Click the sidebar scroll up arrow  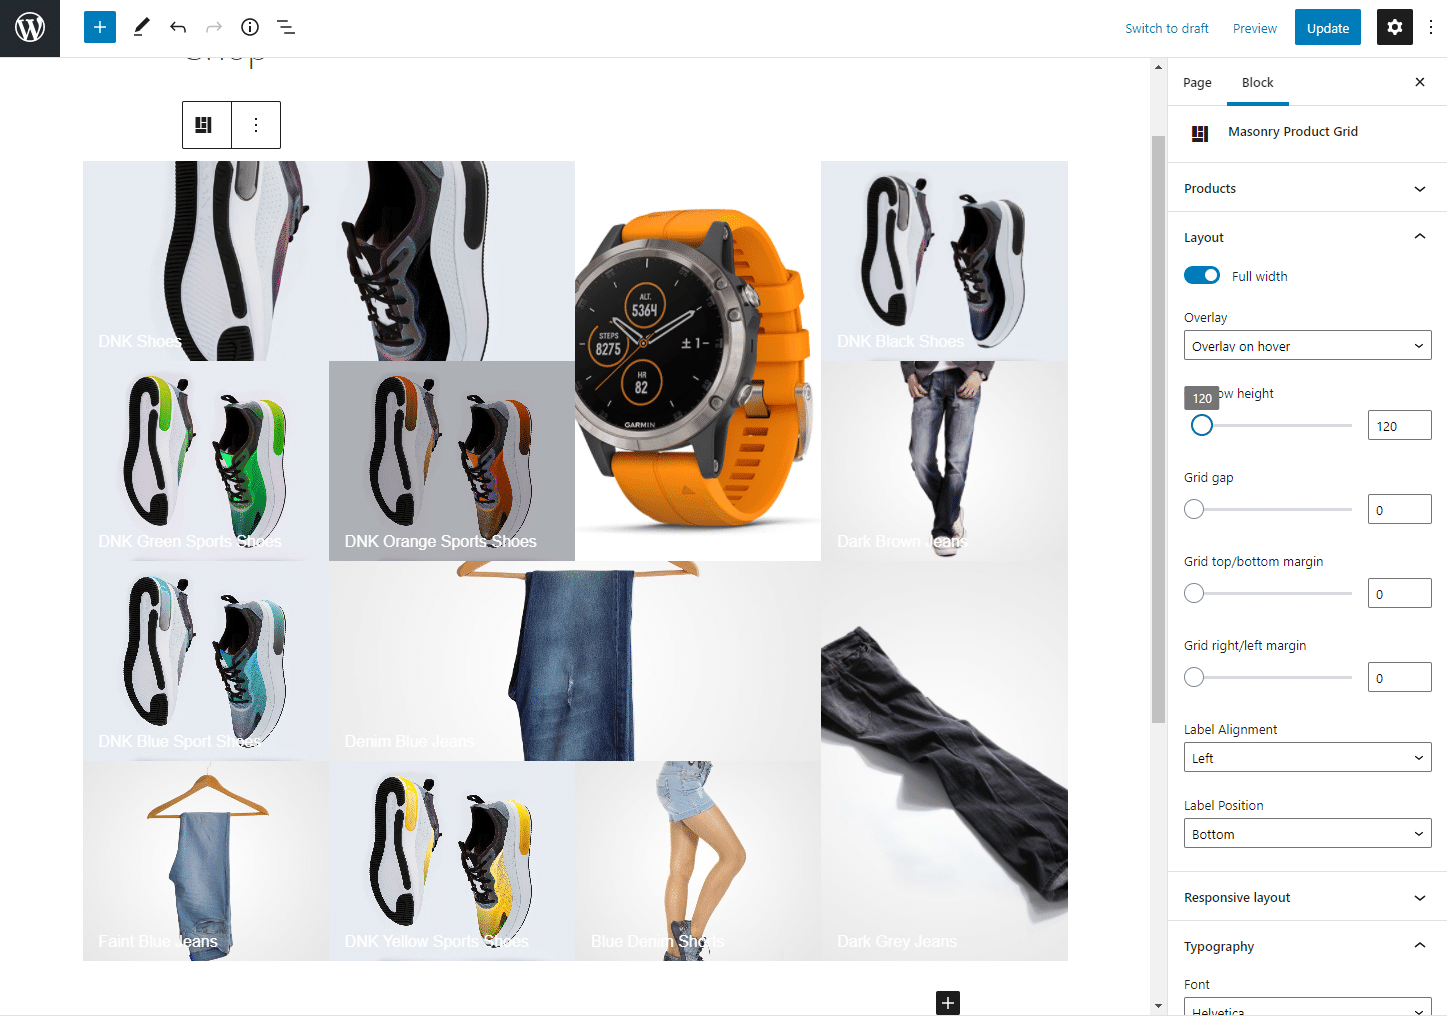point(1159,67)
